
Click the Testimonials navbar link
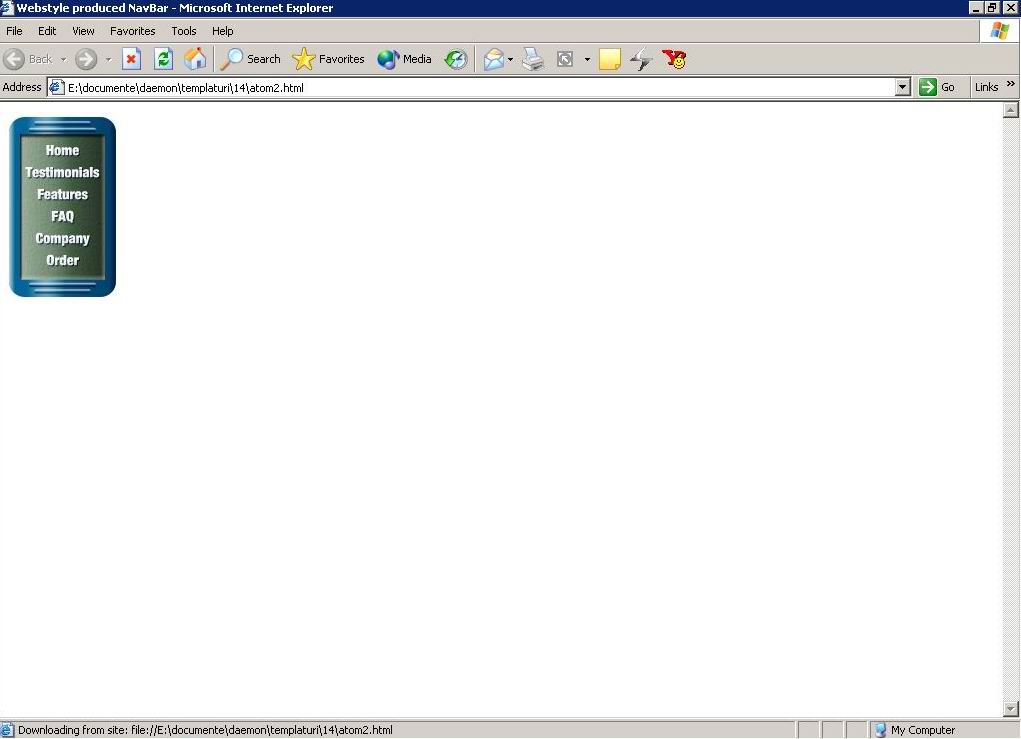pyautogui.click(x=62, y=172)
